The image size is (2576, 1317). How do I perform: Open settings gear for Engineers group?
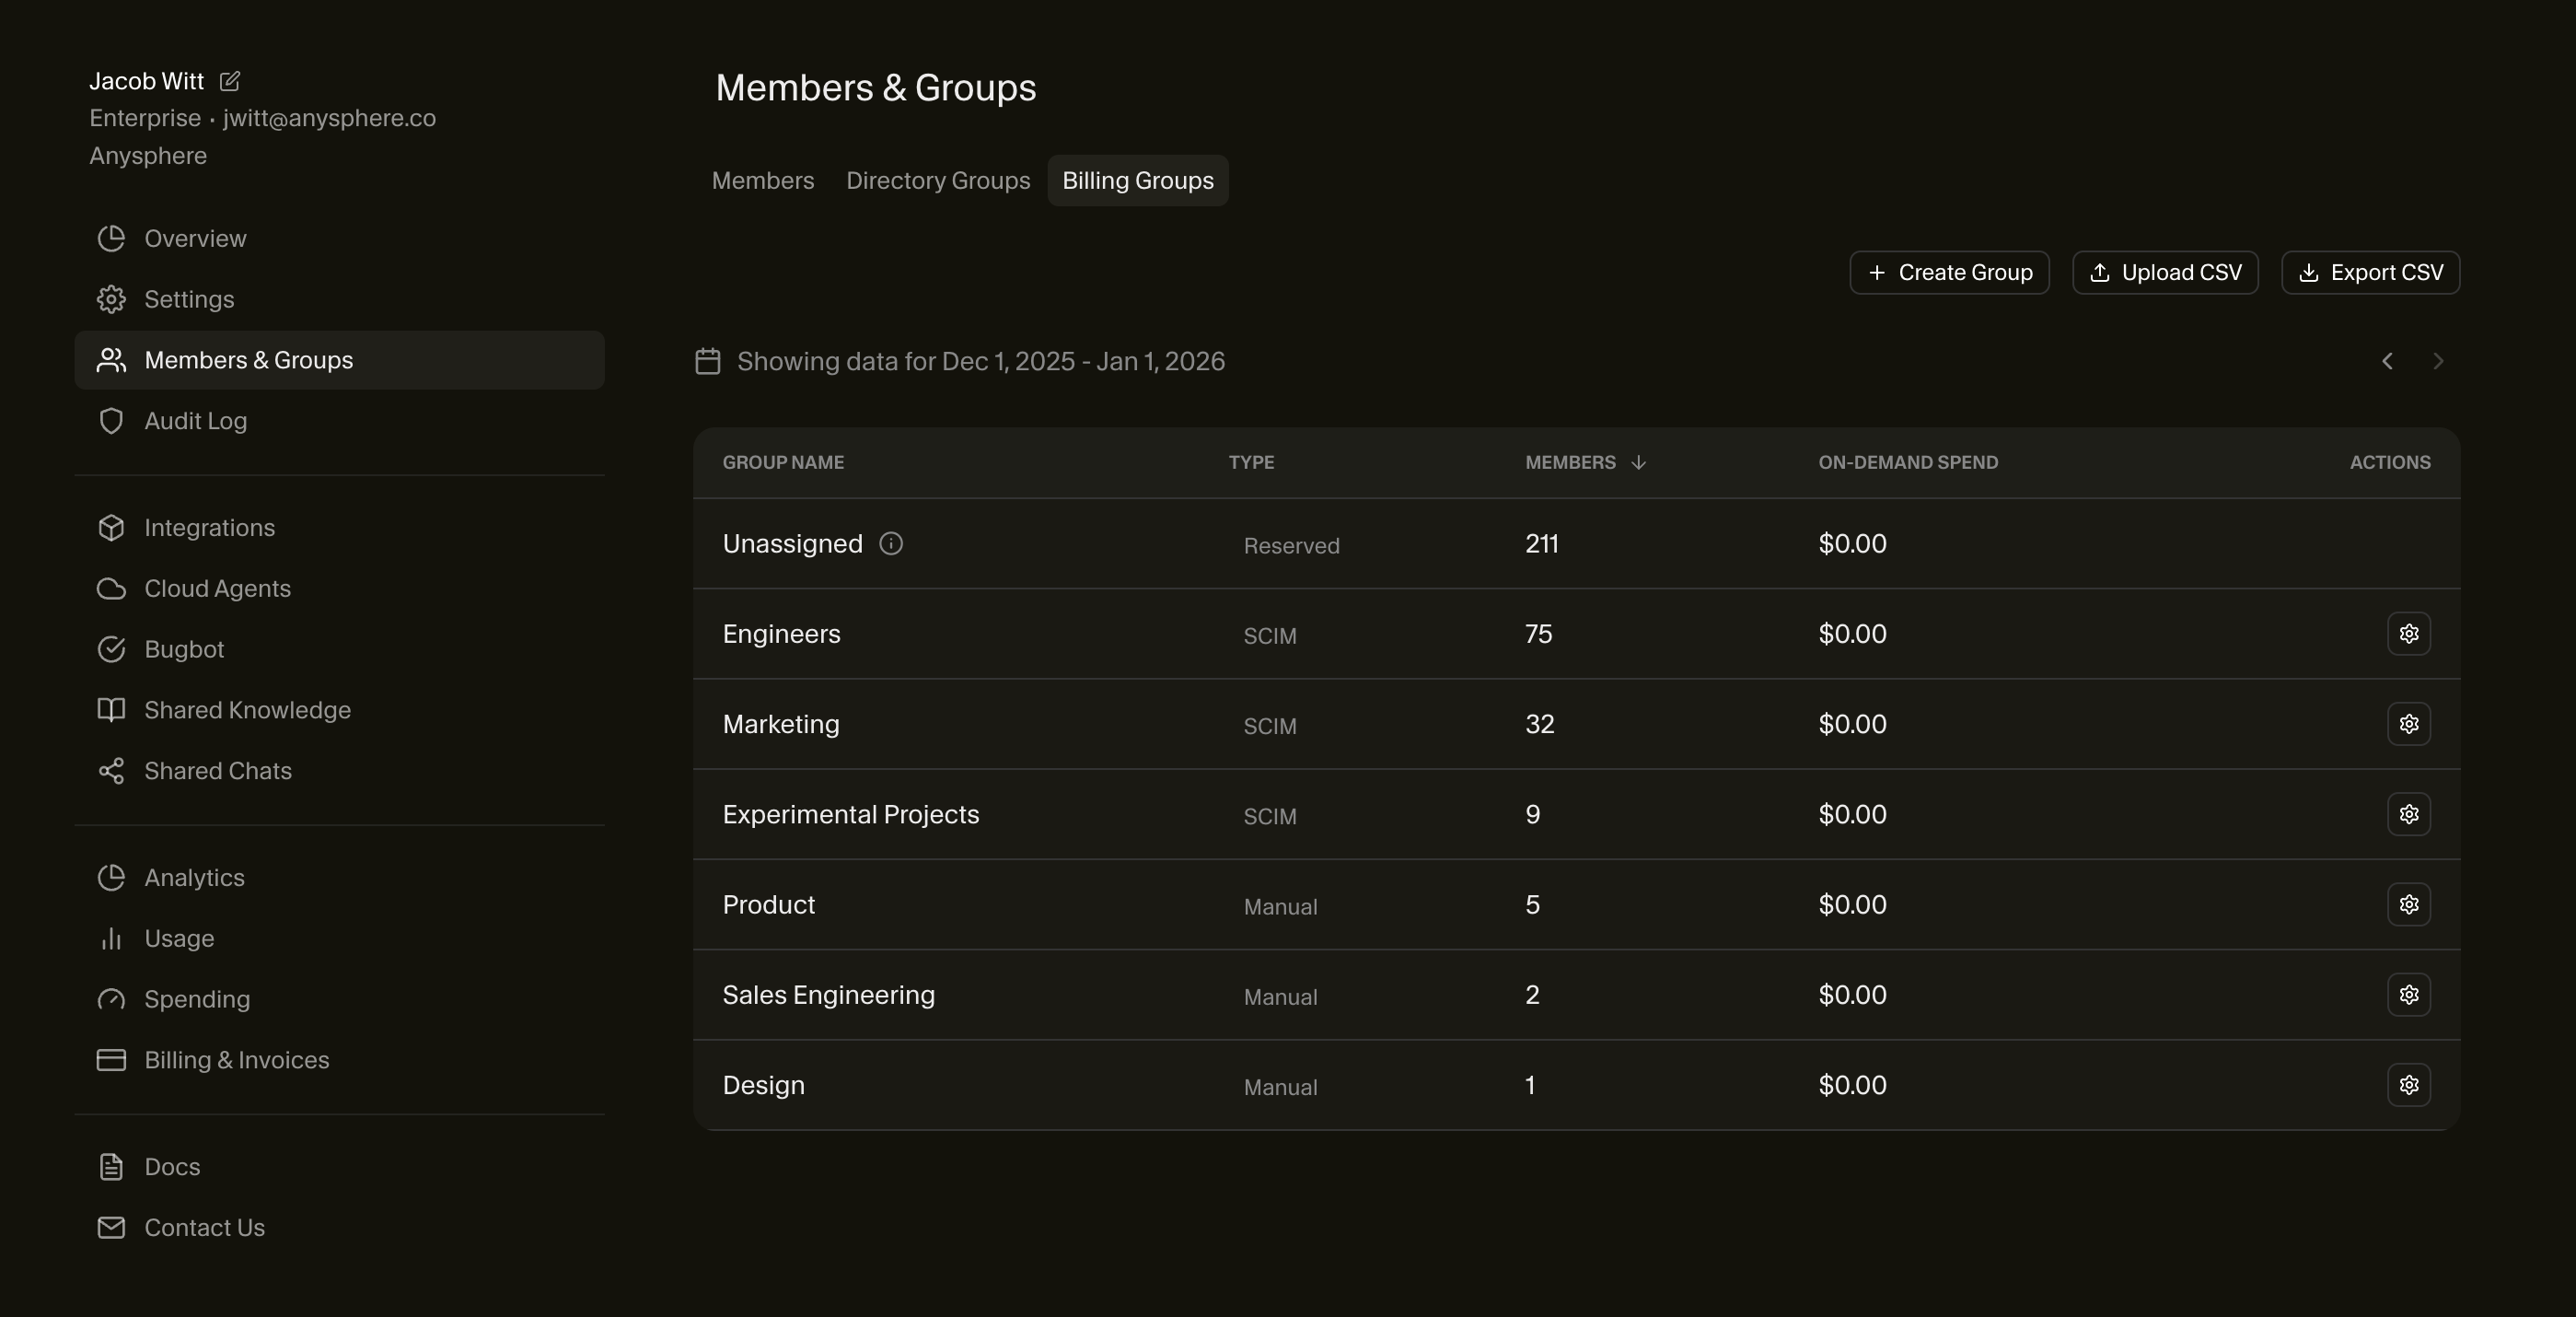pyautogui.click(x=2408, y=634)
